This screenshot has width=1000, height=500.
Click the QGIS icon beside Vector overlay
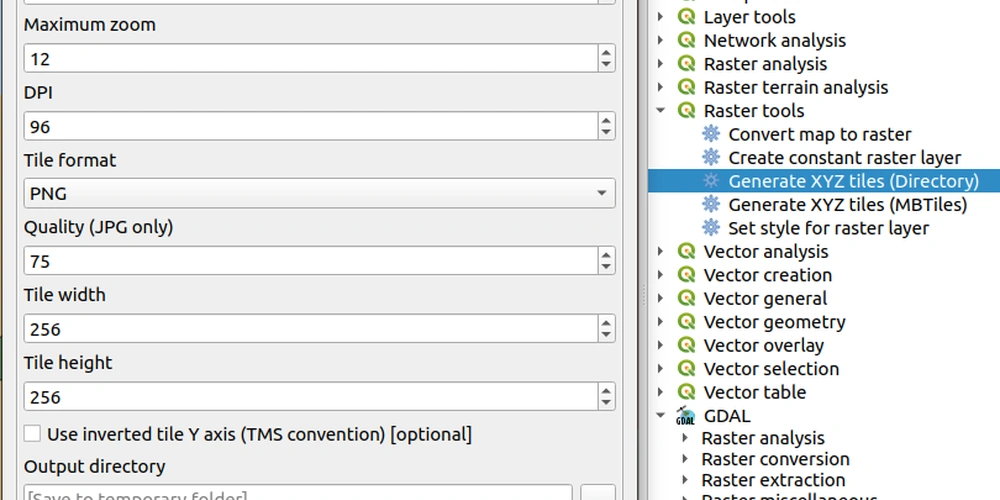(x=686, y=345)
